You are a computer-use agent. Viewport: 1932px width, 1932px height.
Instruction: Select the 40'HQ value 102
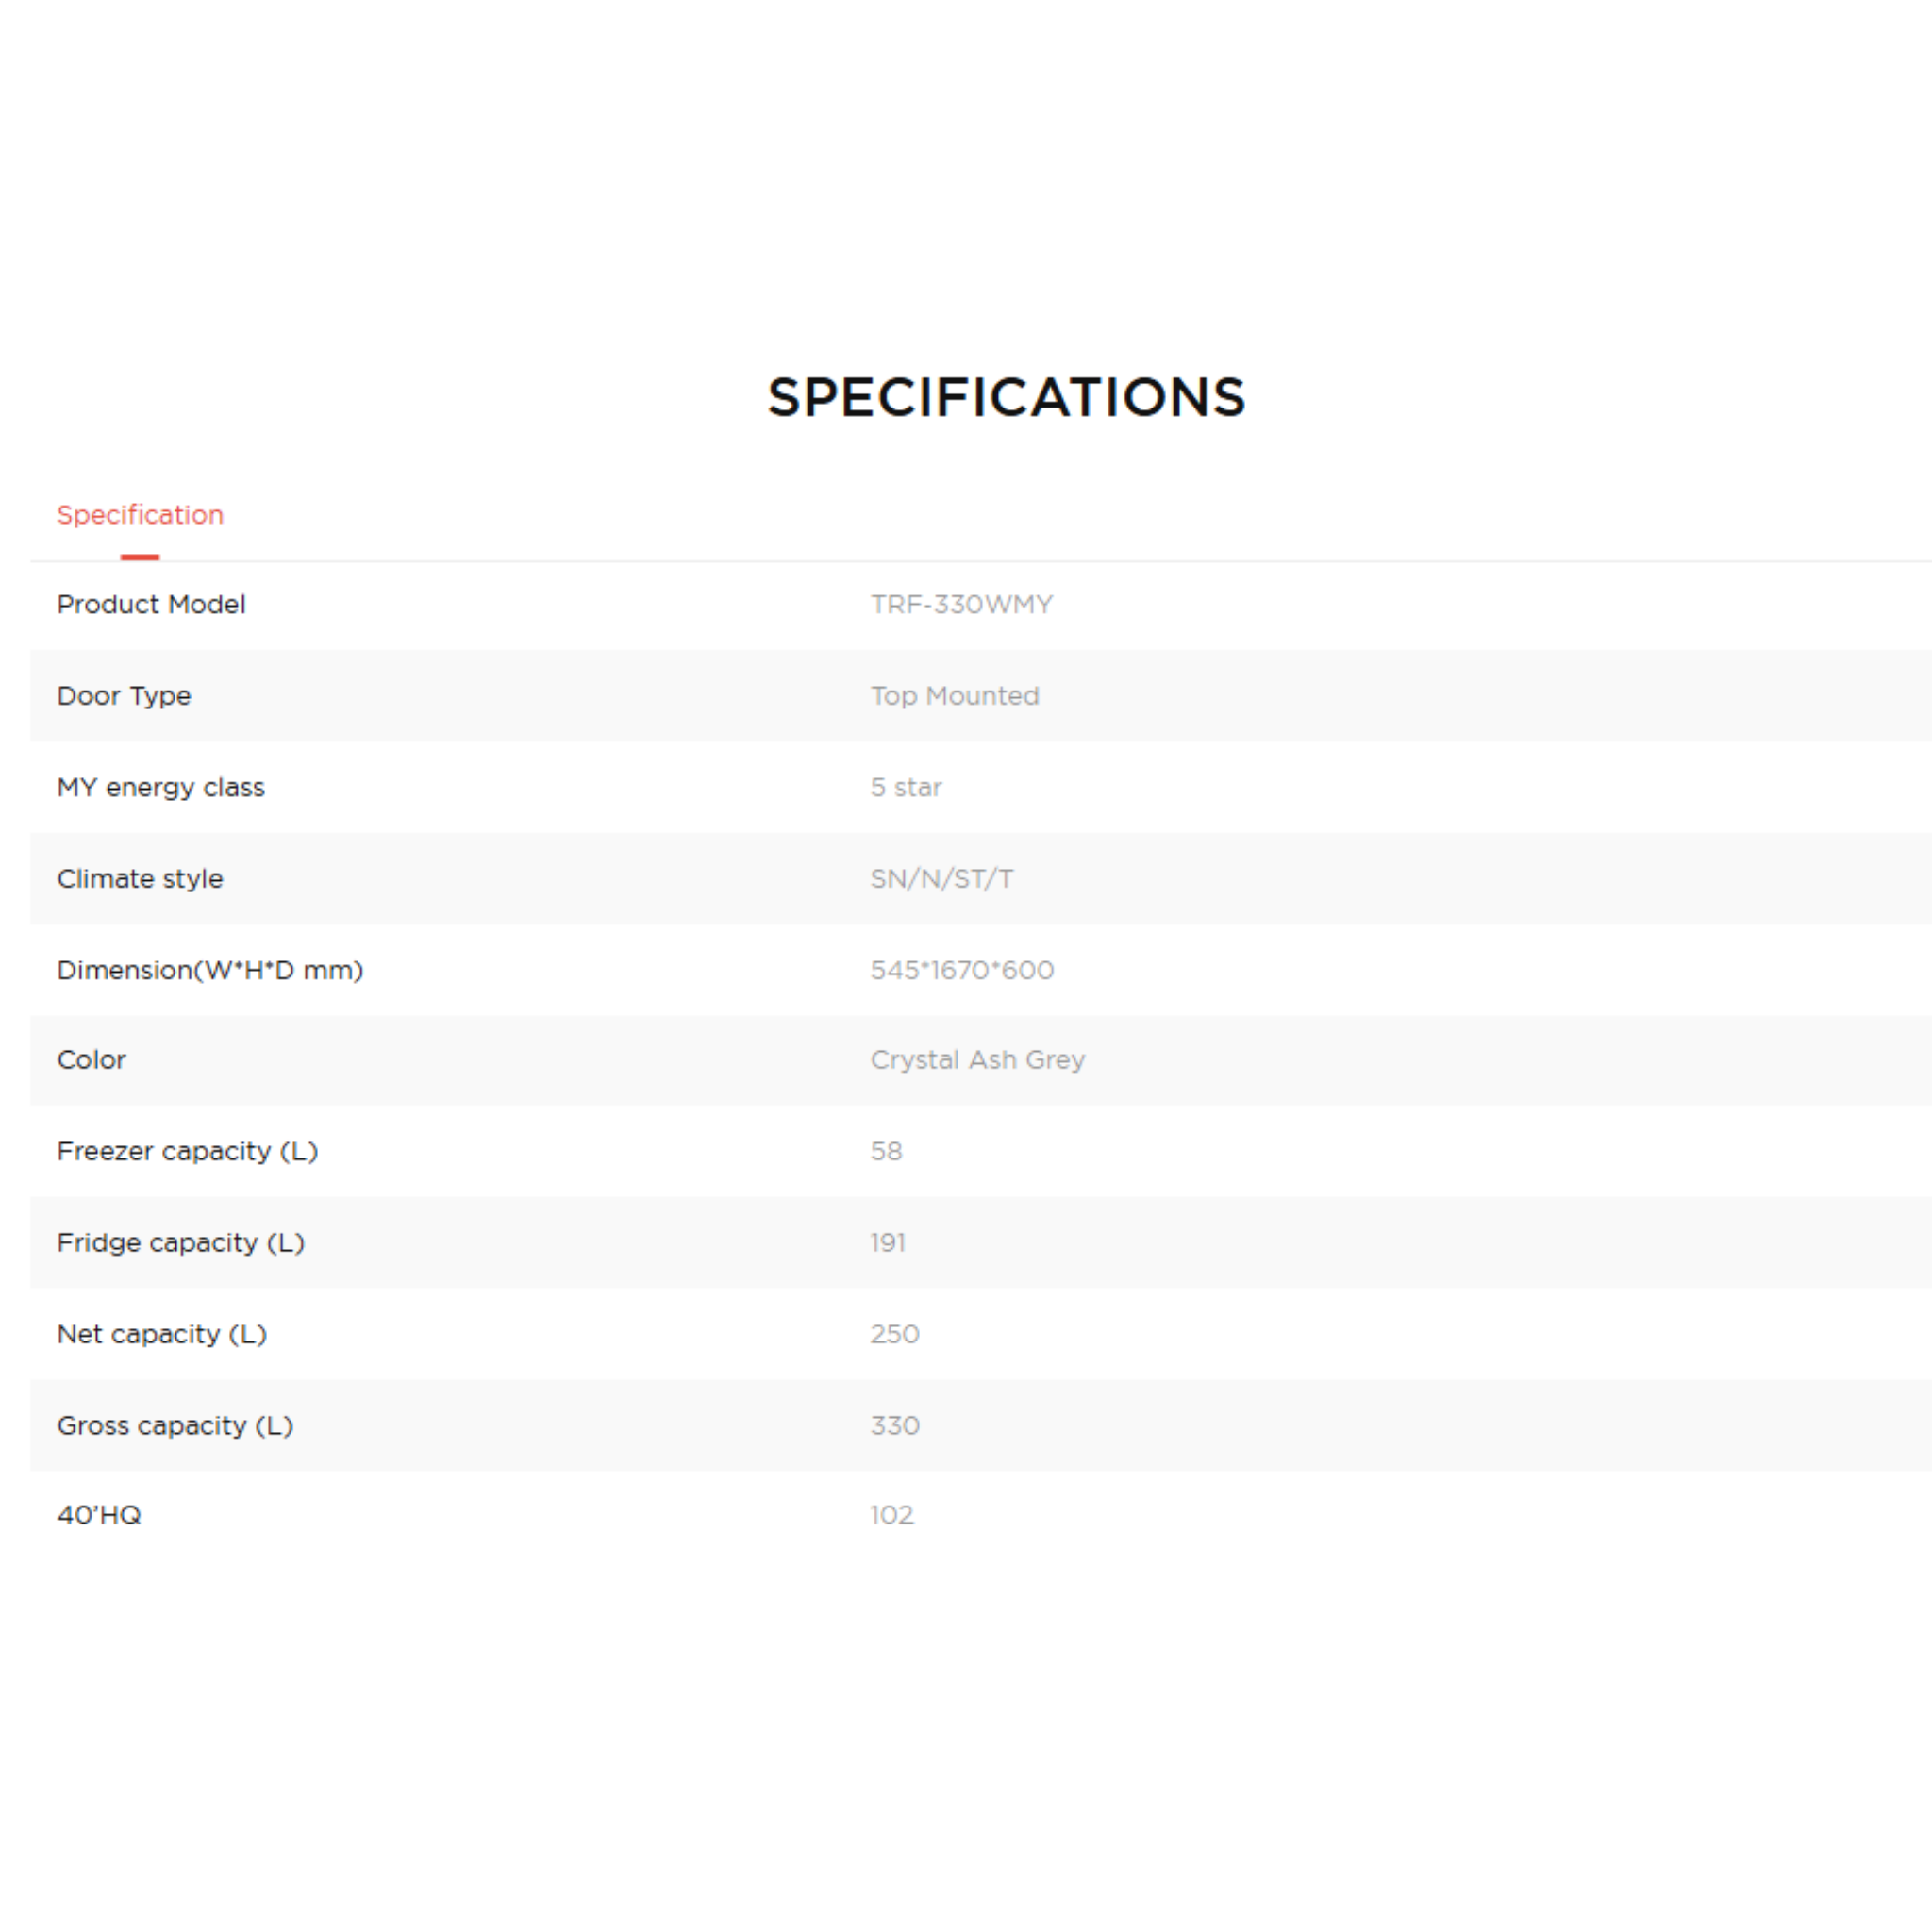pos(892,1515)
